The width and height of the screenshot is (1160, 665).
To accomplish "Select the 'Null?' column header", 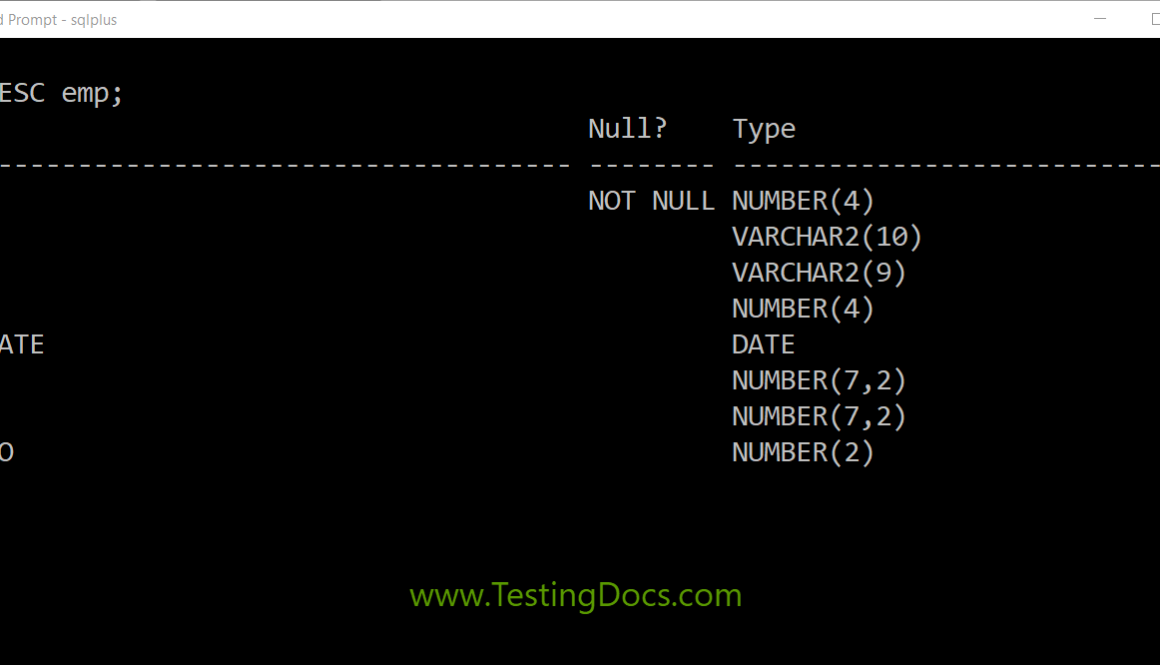I will pyautogui.click(x=627, y=129).
